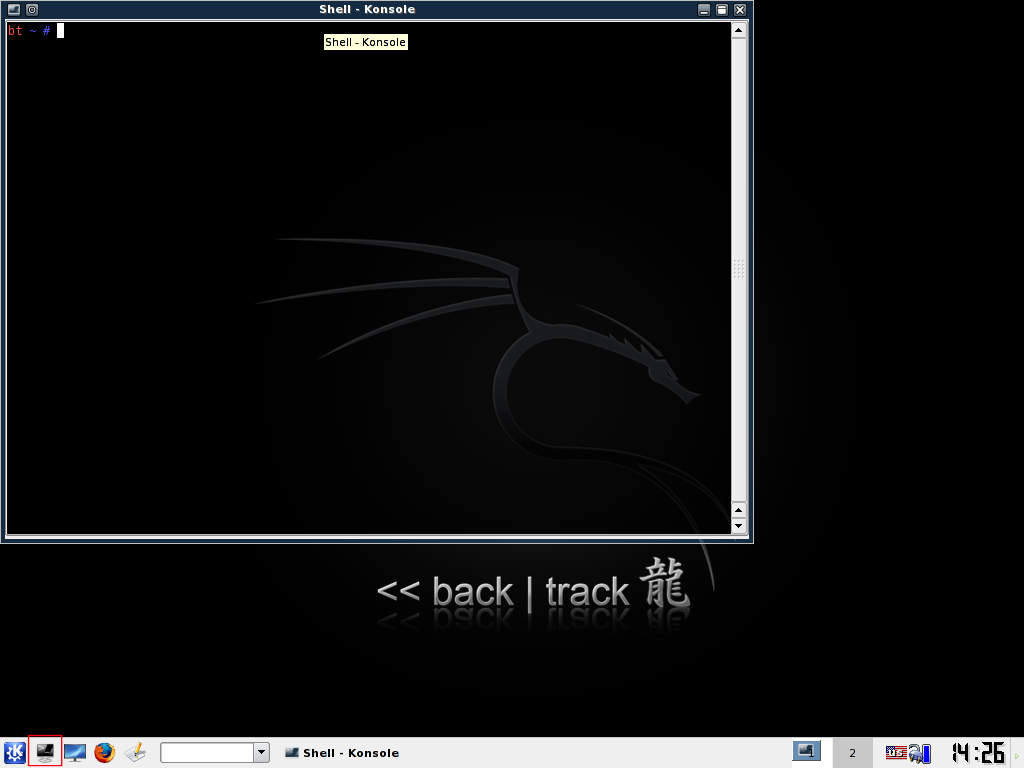
Task: Click the bottom scroll-down arrow in Konsole
Action: 739,526
